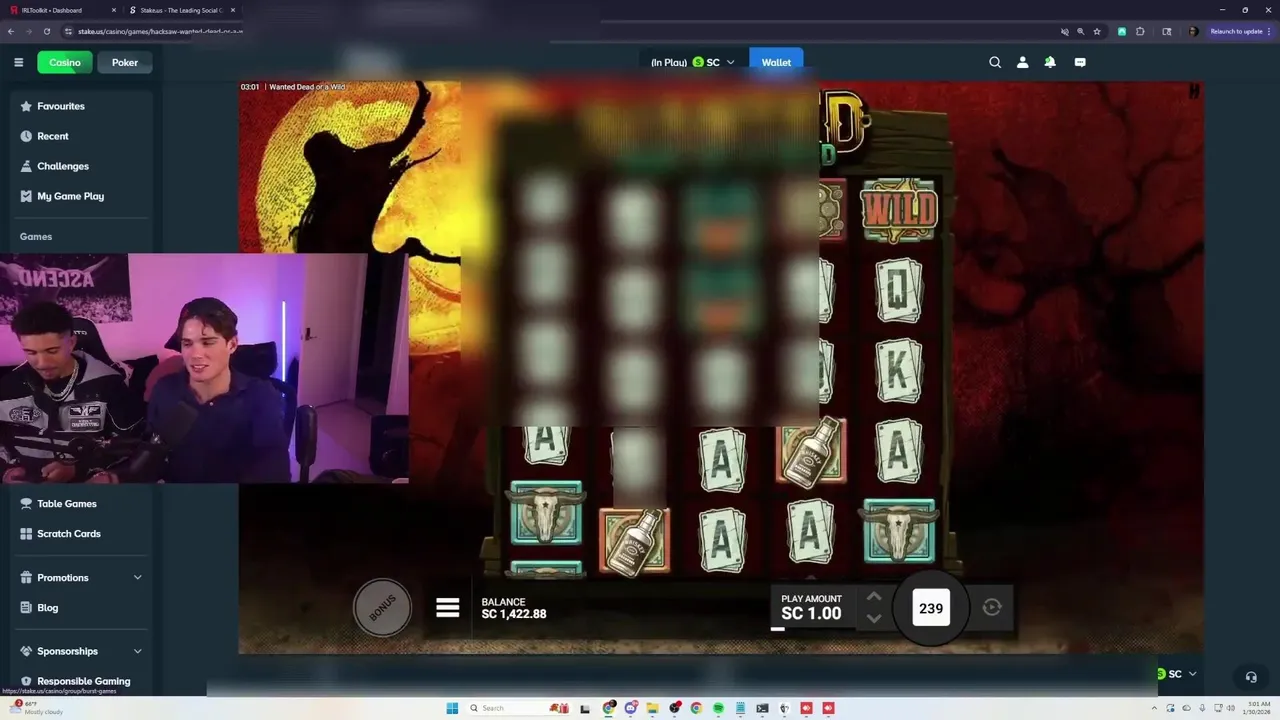This screenshot has height=720, width=1280.
Task: Open the site search
Action: click(995, 62)
